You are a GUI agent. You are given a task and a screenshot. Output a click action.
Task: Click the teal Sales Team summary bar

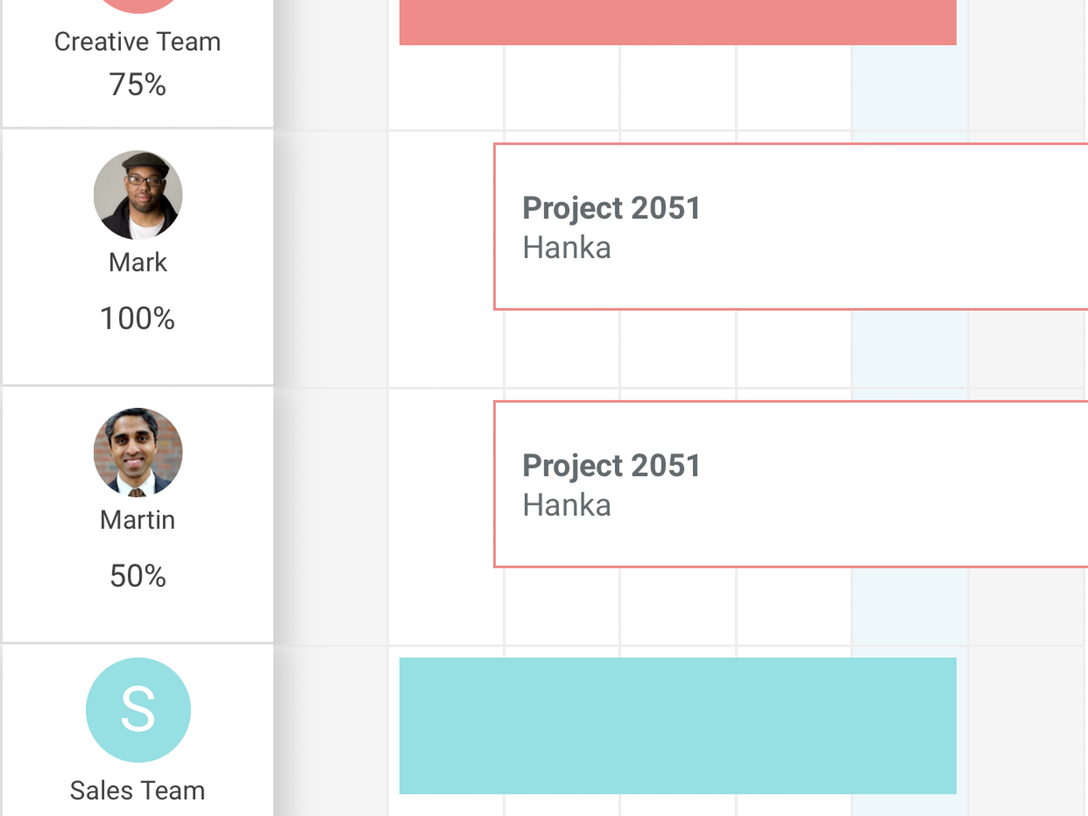677,725
